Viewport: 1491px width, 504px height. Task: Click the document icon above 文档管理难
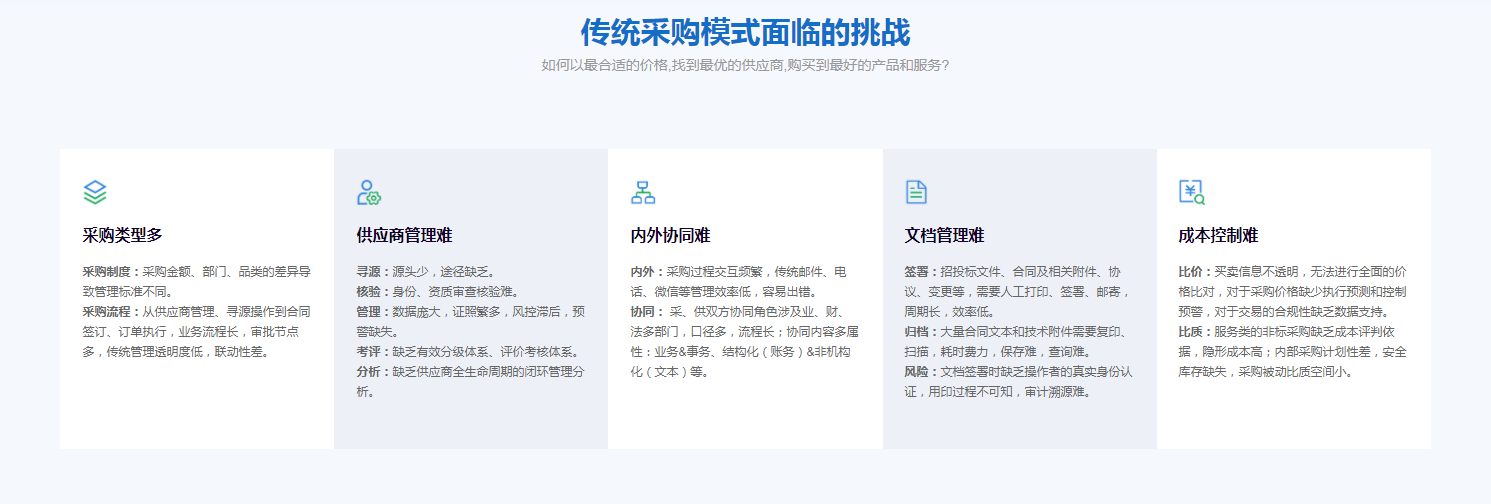[x=916, y=192]
